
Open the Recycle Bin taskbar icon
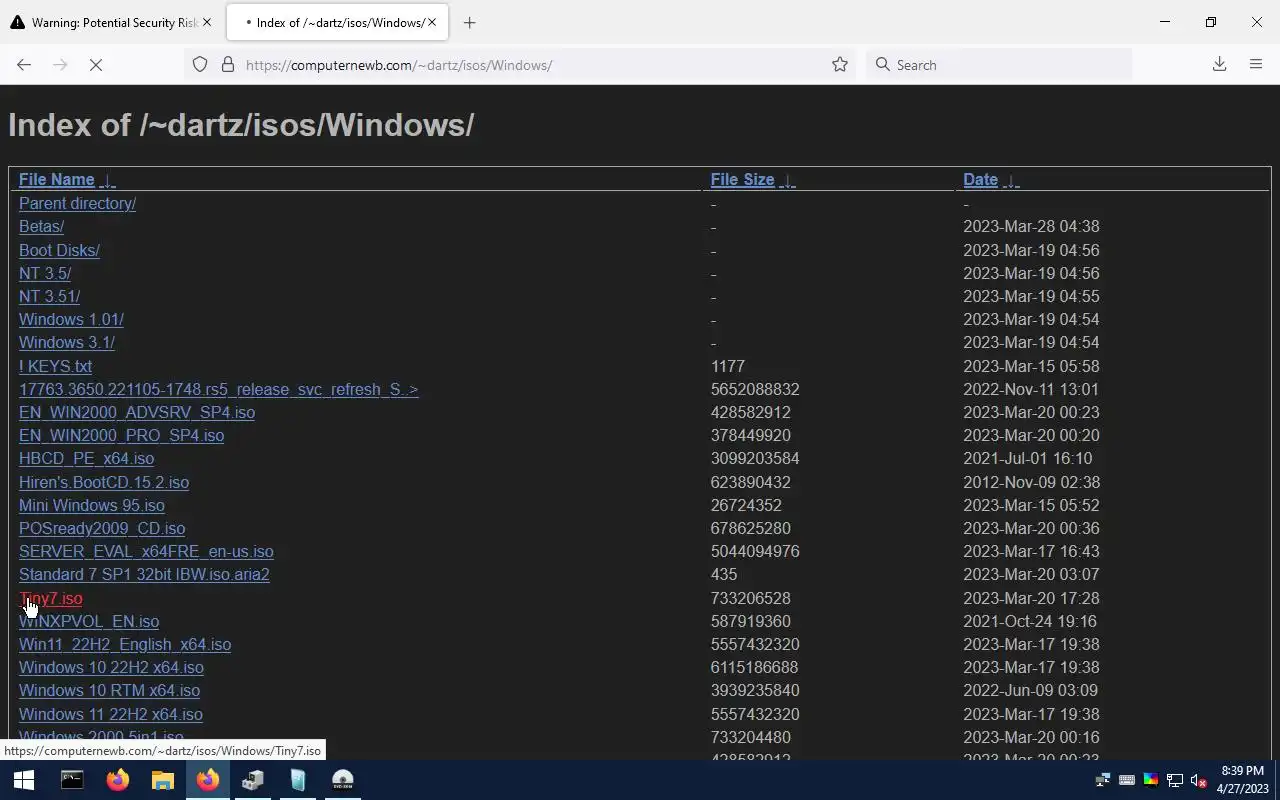point(298,780)
